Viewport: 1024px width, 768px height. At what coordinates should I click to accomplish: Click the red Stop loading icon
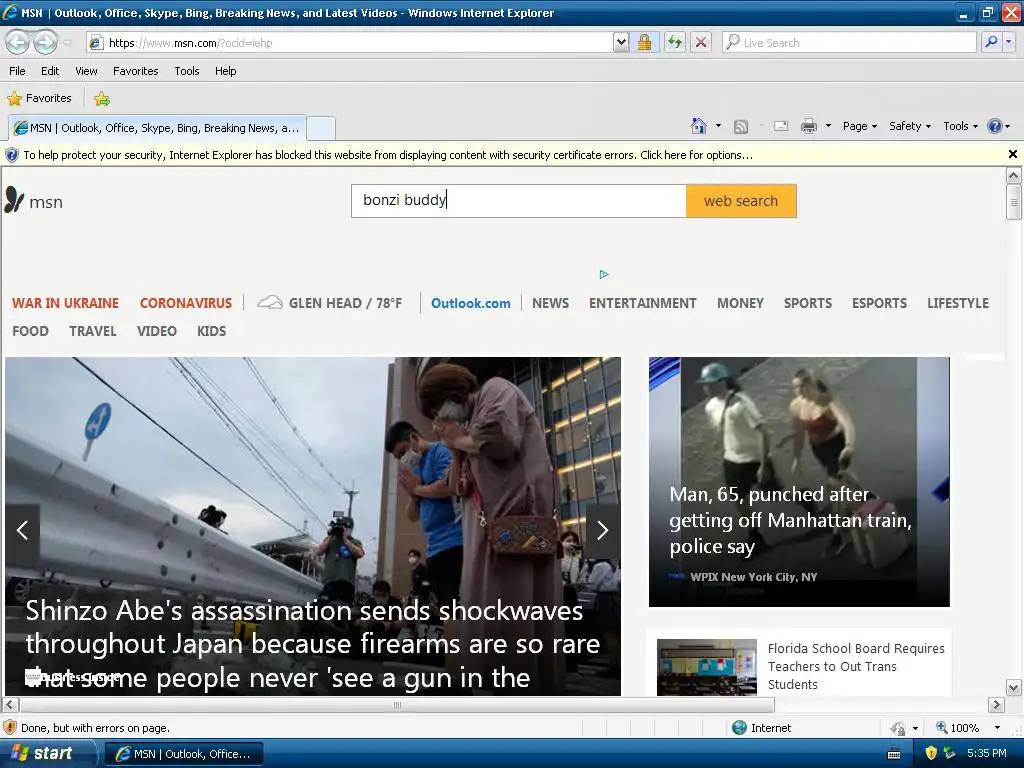tap(701, 43)
